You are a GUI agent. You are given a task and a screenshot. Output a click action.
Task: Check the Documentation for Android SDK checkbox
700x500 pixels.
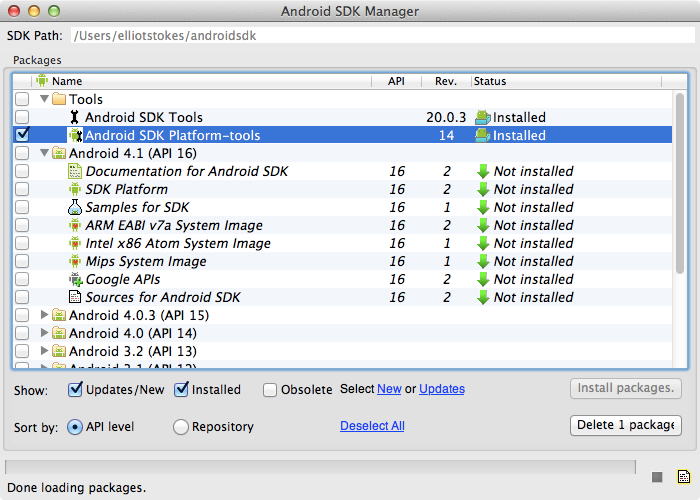[22, 171]
